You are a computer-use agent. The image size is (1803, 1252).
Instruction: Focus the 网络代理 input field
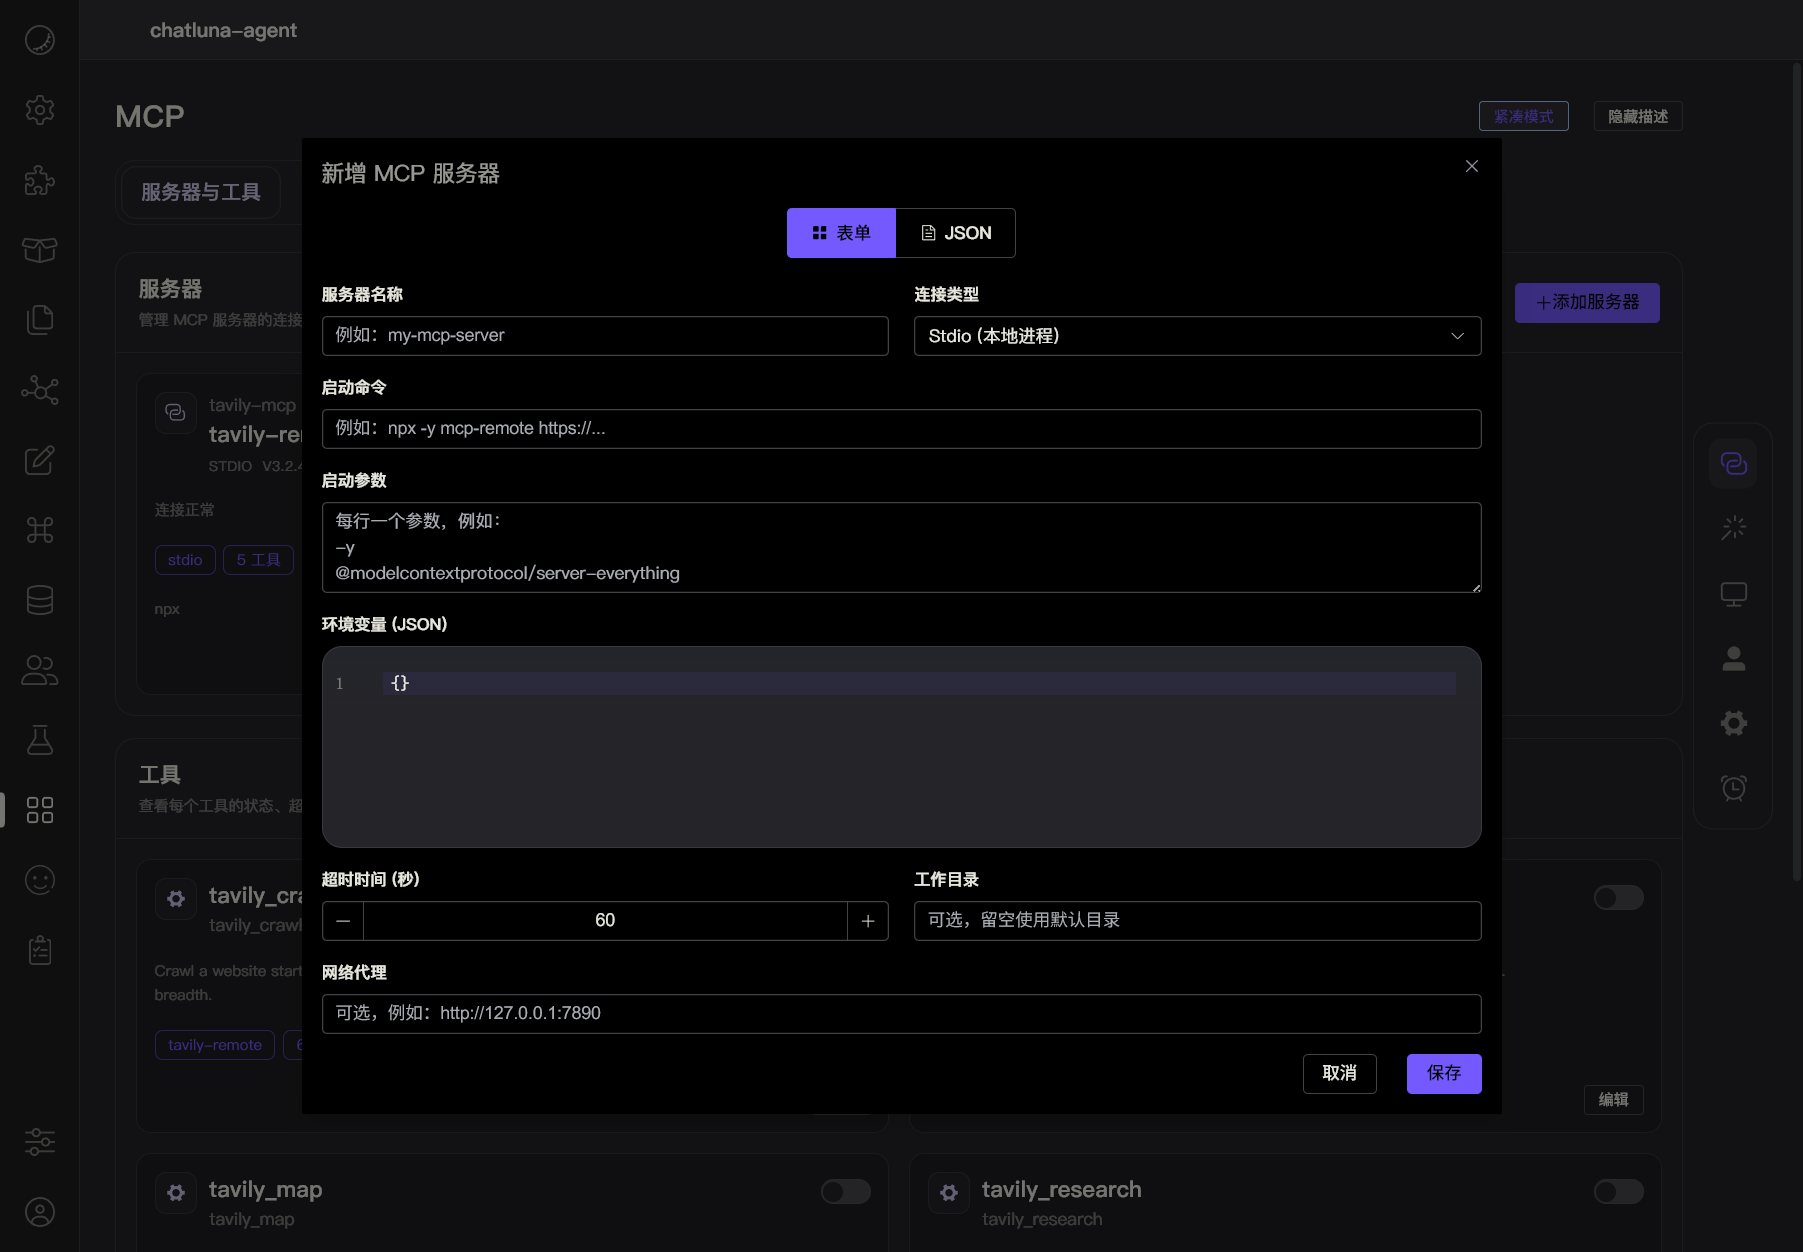click(901, 1014)
